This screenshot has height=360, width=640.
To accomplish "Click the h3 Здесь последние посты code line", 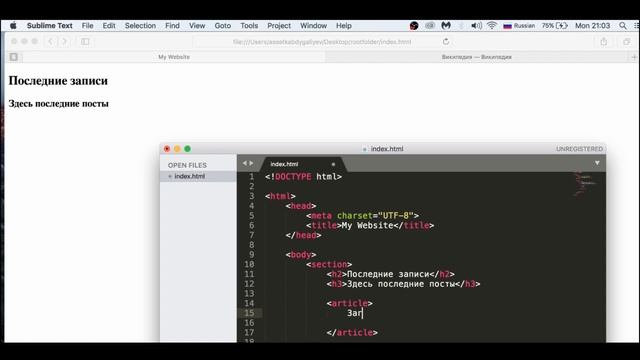I will (403, 284).
